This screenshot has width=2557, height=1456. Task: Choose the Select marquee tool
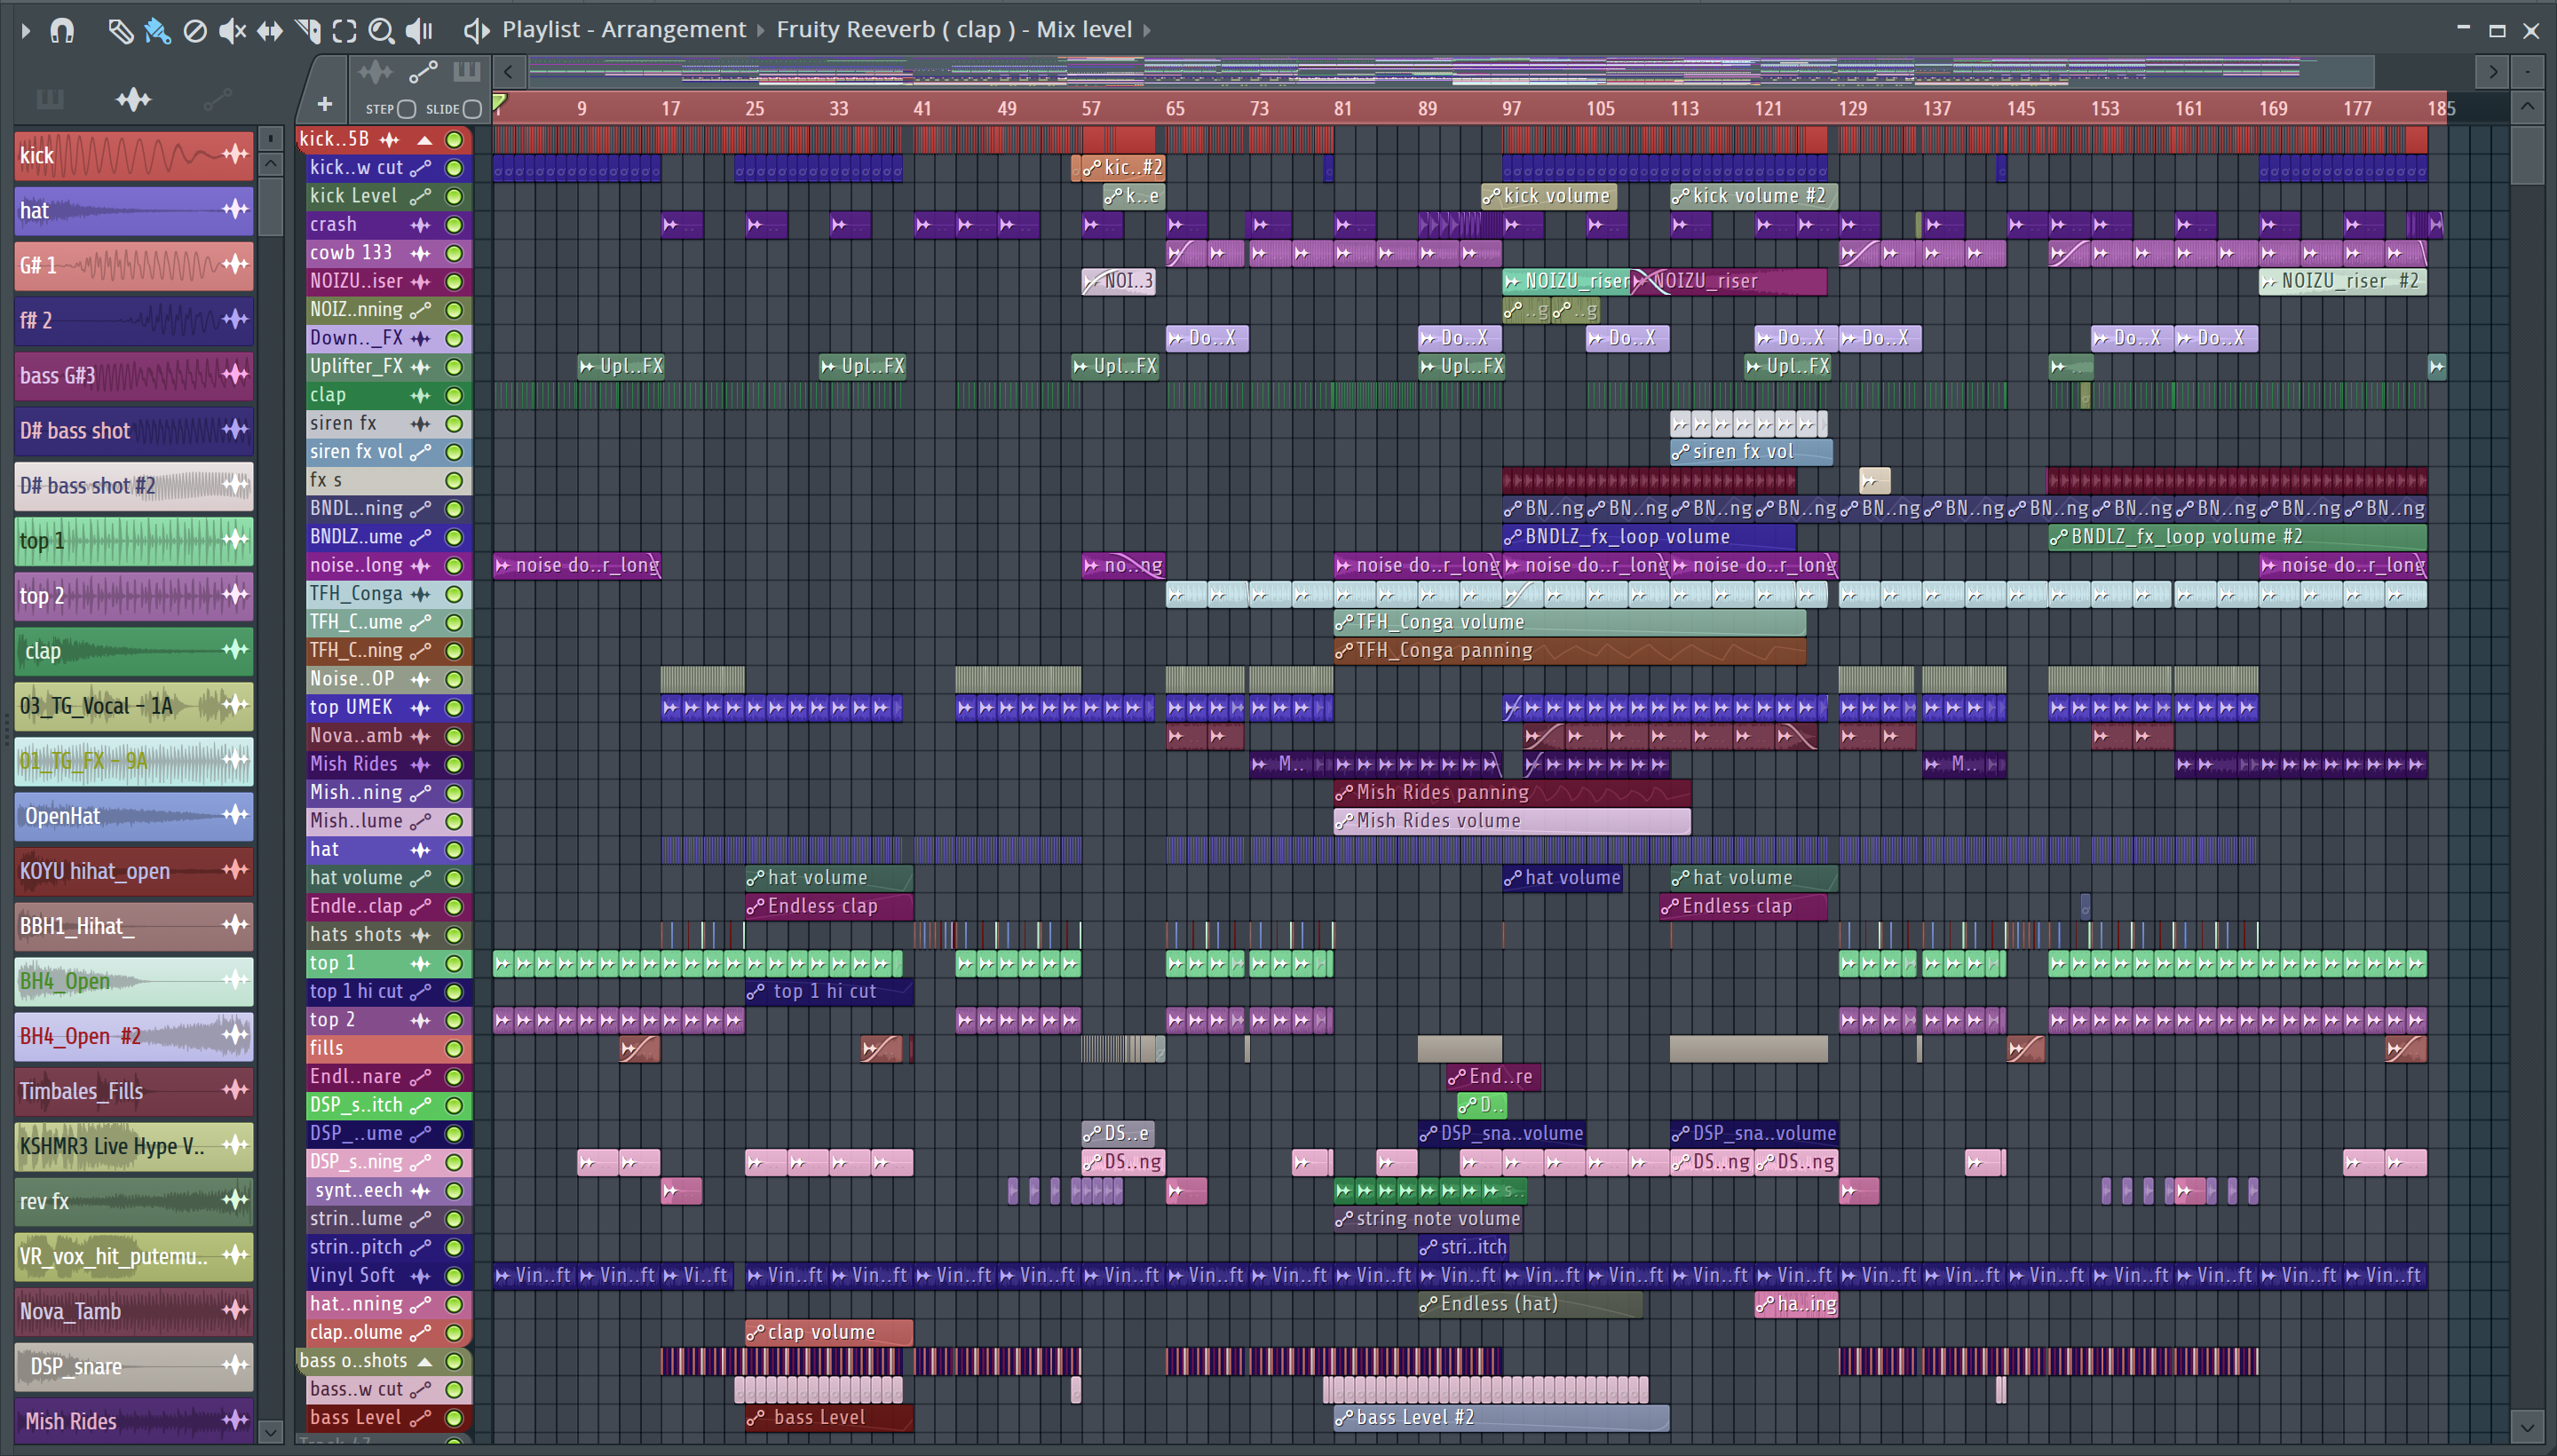pyautogui.click(x=344, y=31)
